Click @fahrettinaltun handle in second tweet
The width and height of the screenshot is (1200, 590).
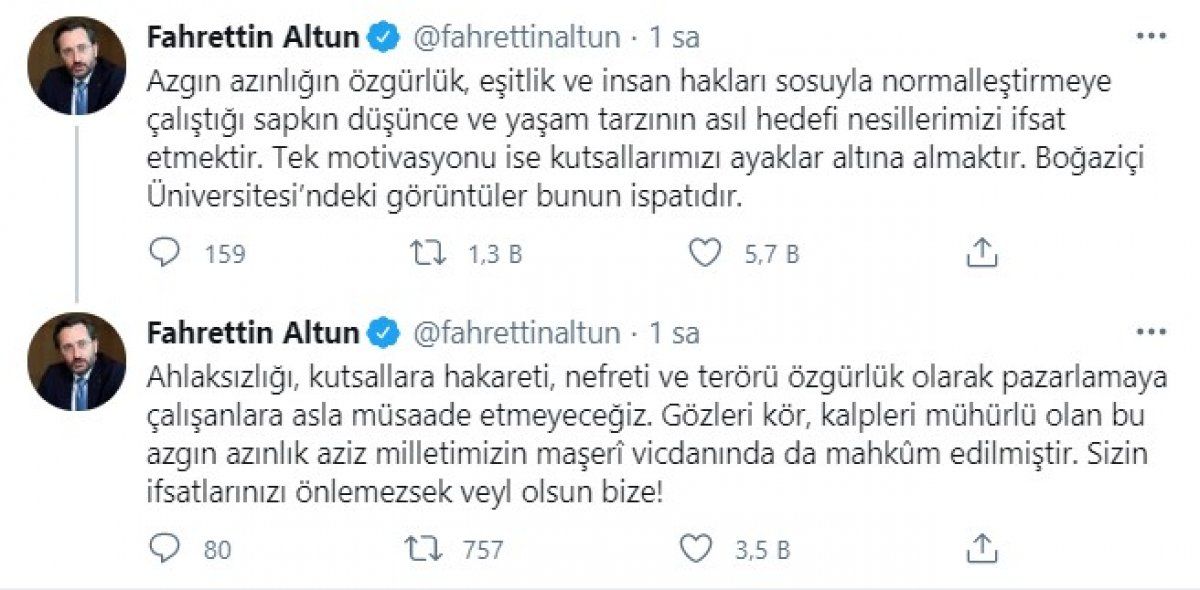(x=516, y=331)
